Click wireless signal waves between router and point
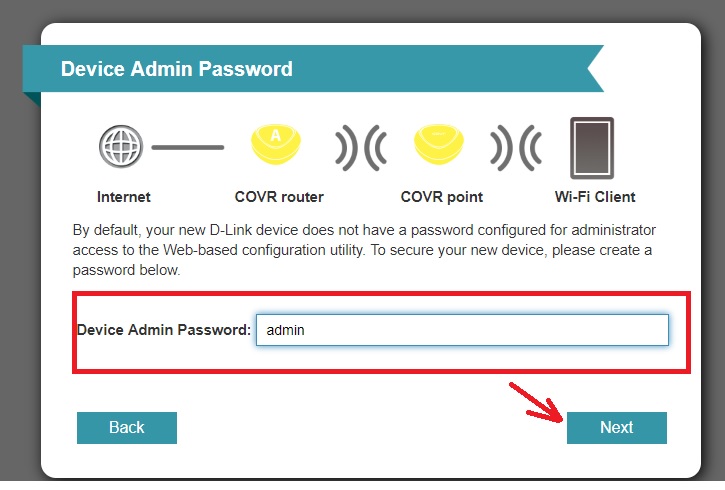 pos(360,148)
